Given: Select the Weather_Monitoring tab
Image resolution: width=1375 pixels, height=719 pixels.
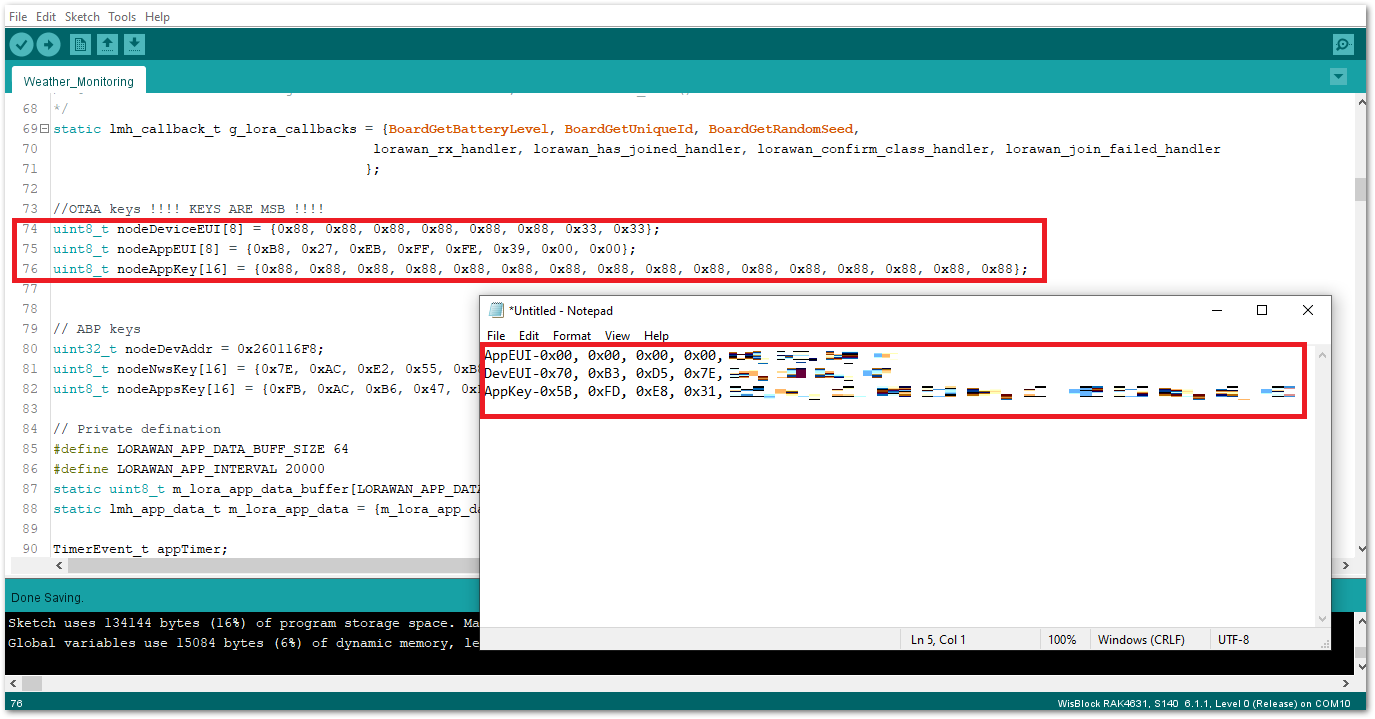Looking at the screenshot, I should (78, 81).
